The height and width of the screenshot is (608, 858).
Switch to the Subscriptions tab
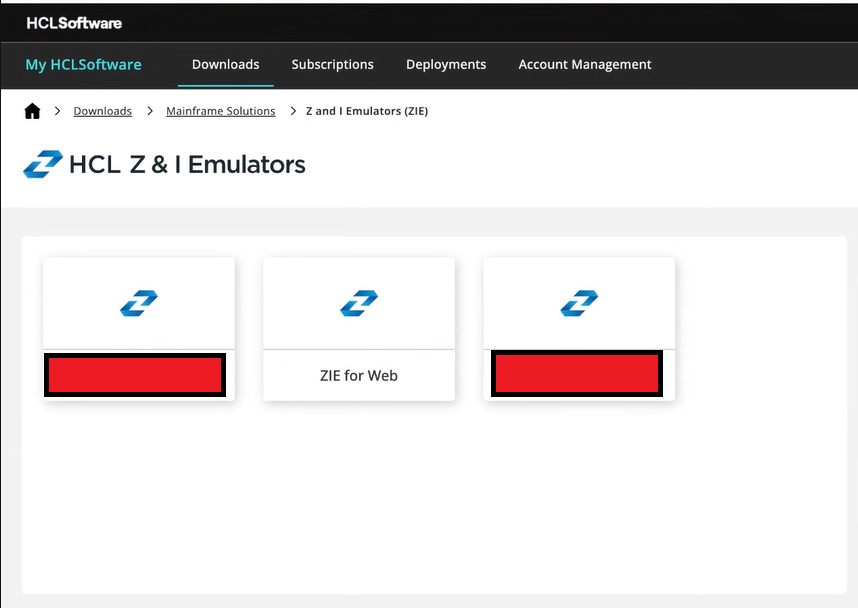pos(332,65)
